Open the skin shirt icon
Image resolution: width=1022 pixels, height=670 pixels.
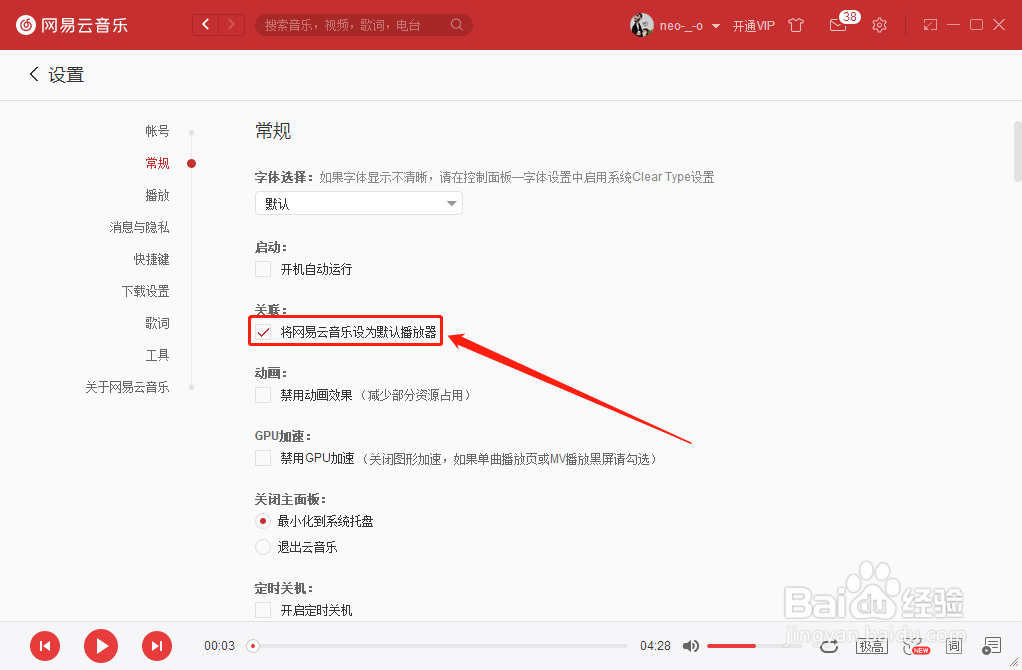click(x=796, y=25)
